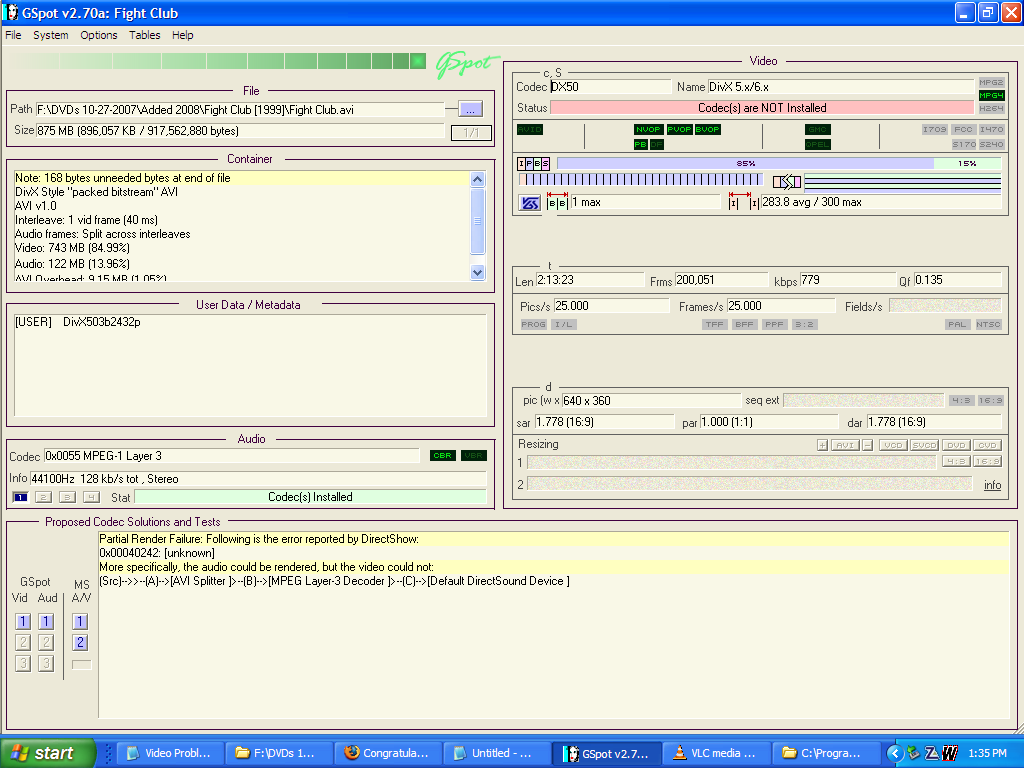Image resolution: width=1024 pixels, height=768 pixels.
Task: Click the blue bitstream analysis button
Action: [x=530, y=203]
